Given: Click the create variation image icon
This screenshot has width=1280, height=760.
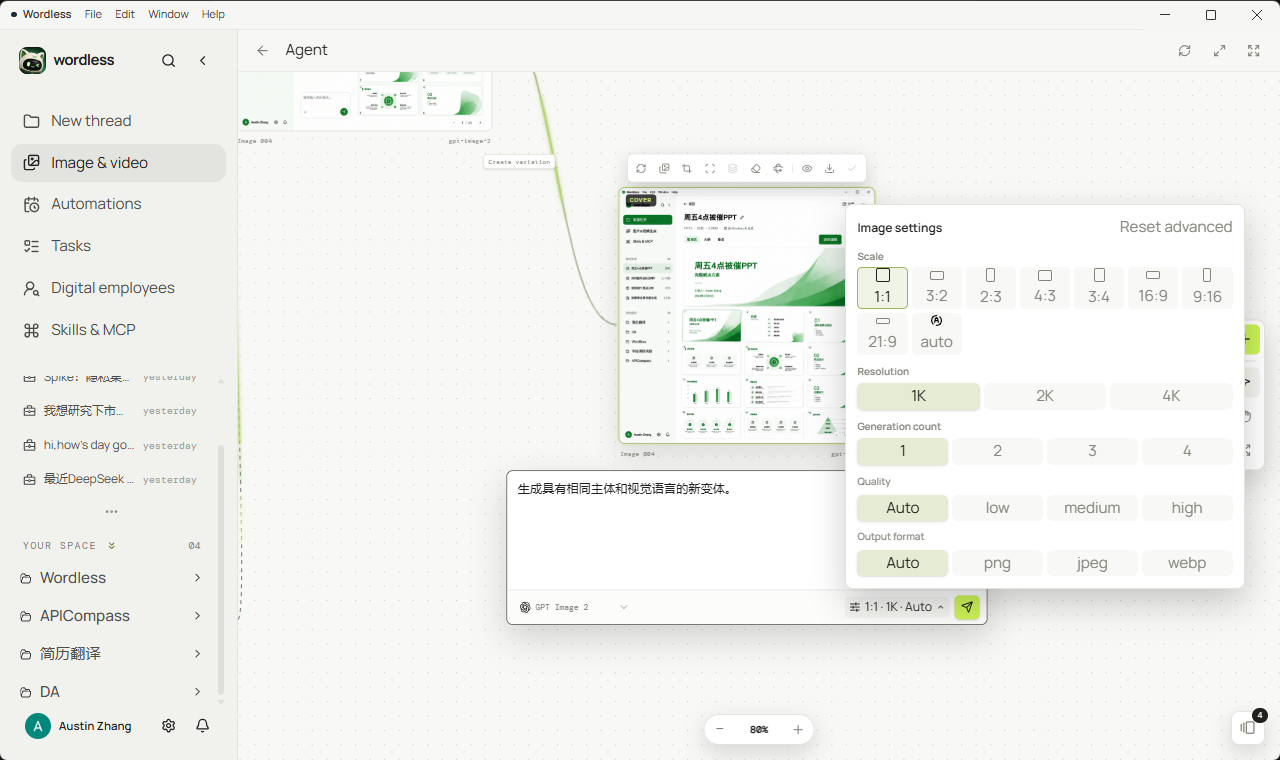Looking at the screenshot, I should [664, 169].
